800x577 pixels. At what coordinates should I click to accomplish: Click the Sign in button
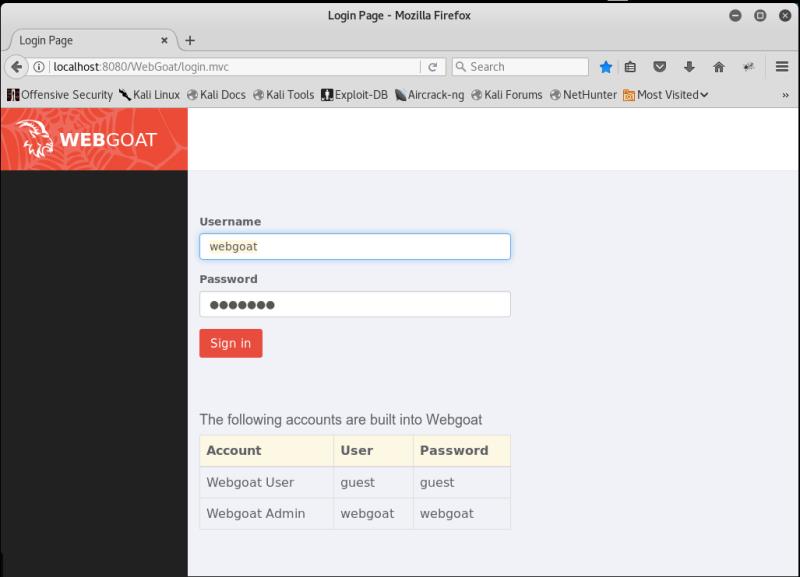[x=231, y=343]
